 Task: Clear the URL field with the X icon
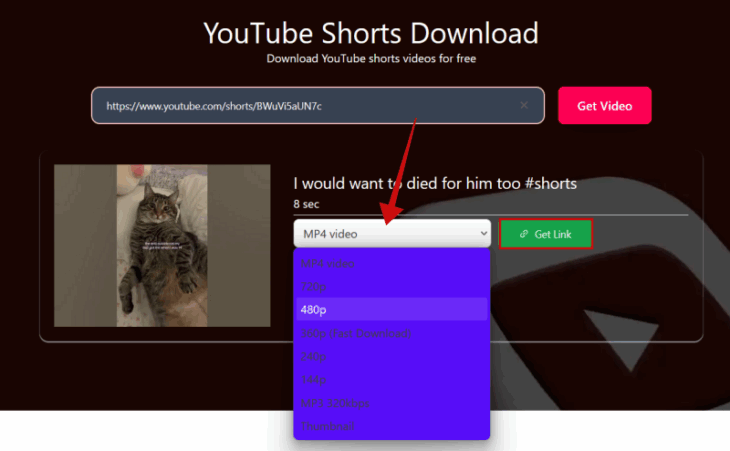(524, 105)
